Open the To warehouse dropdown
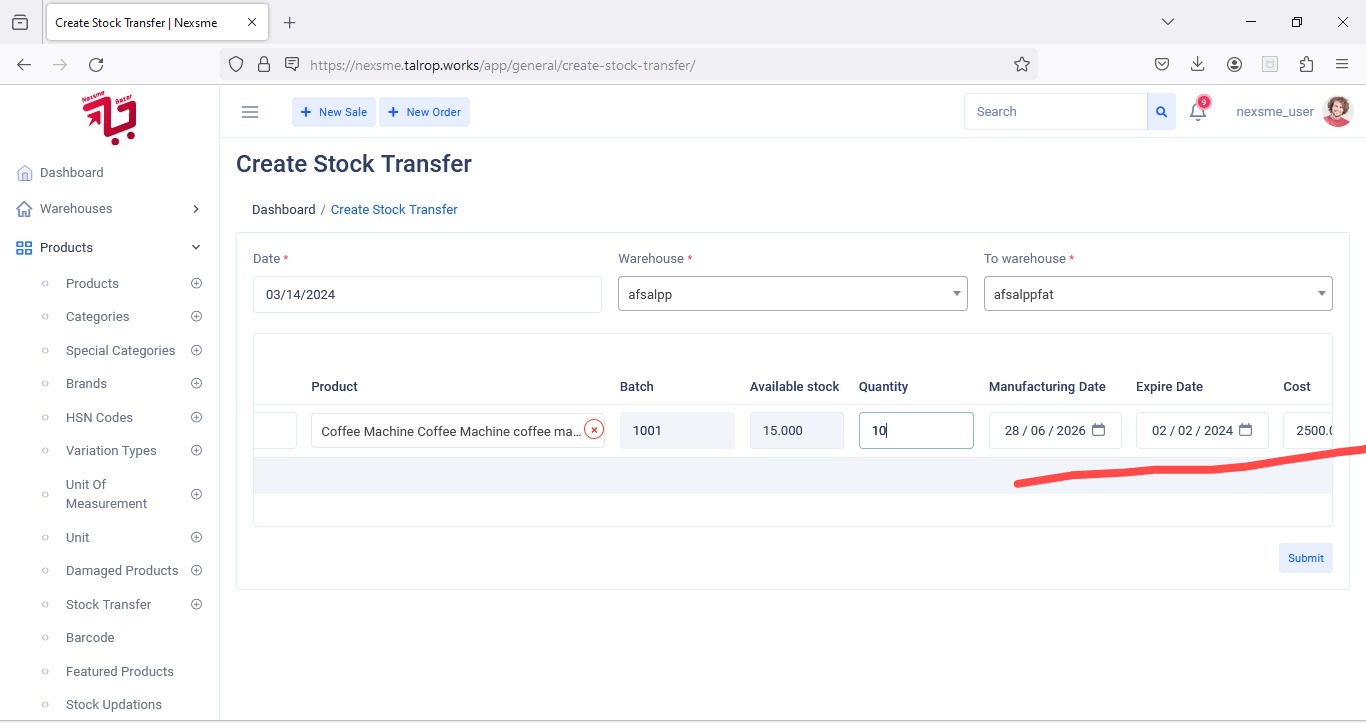Screen dimensions: 1366x723 (1157, 294)
